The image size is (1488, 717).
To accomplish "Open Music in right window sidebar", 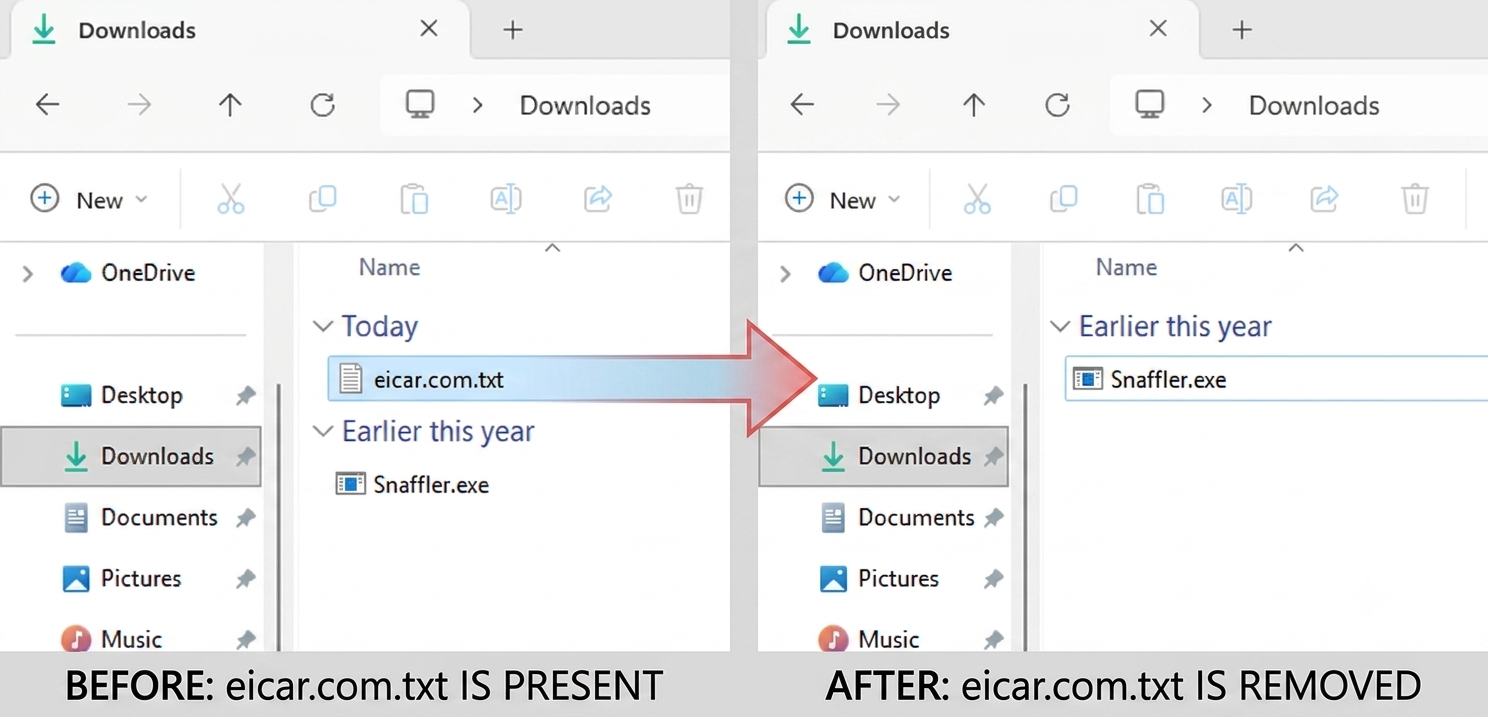I will click(884, 638).
